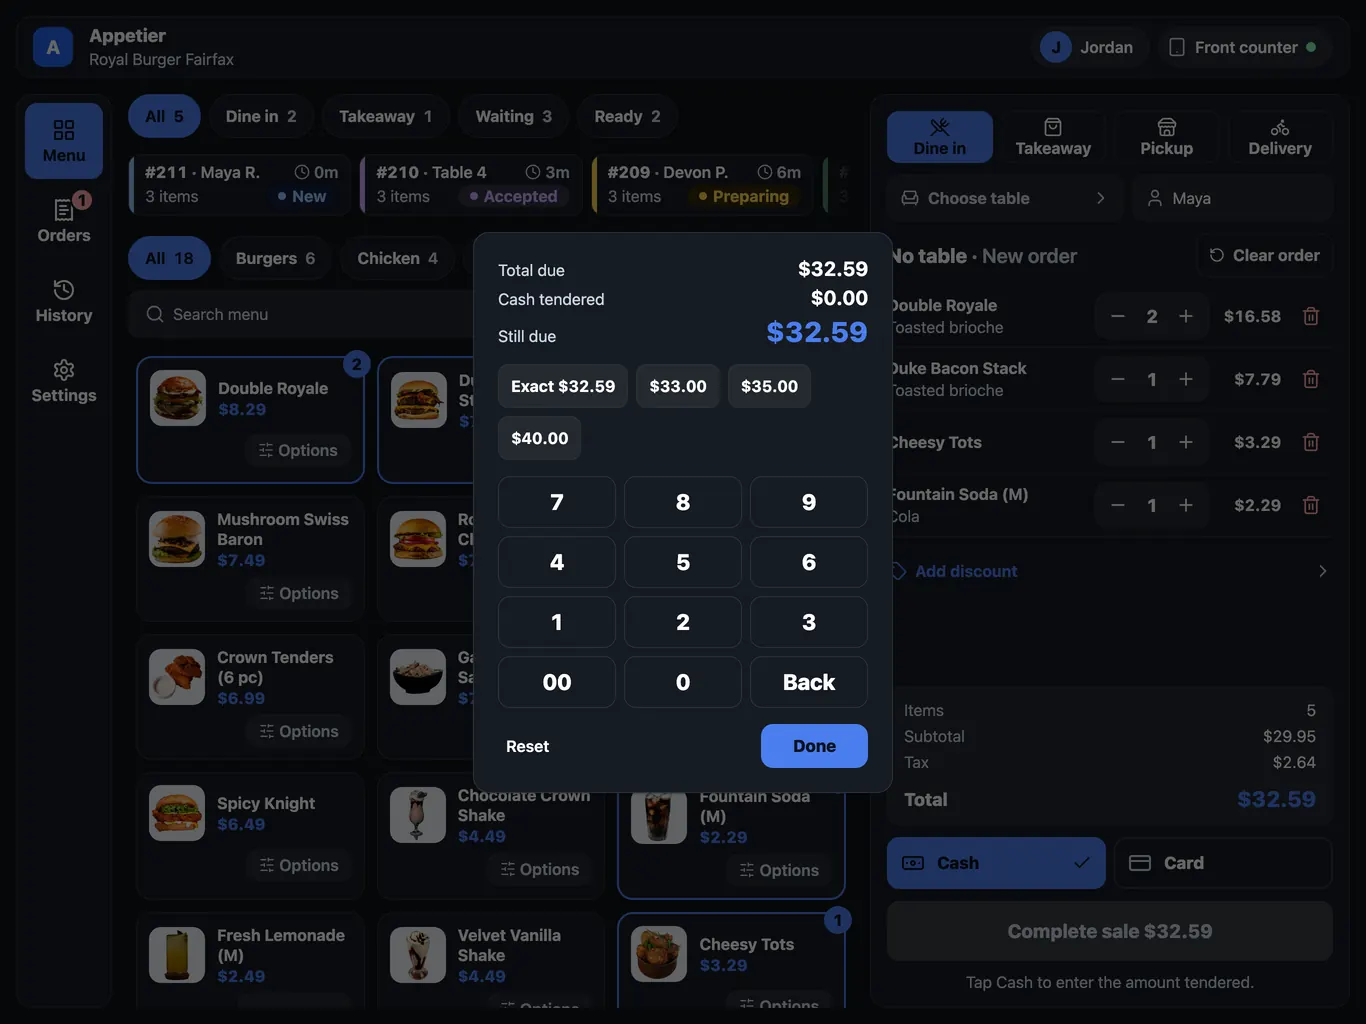Increase Duke Bacon Stack quantity
This screenshot has height=1024, width=1366.
coord(1186,379)
